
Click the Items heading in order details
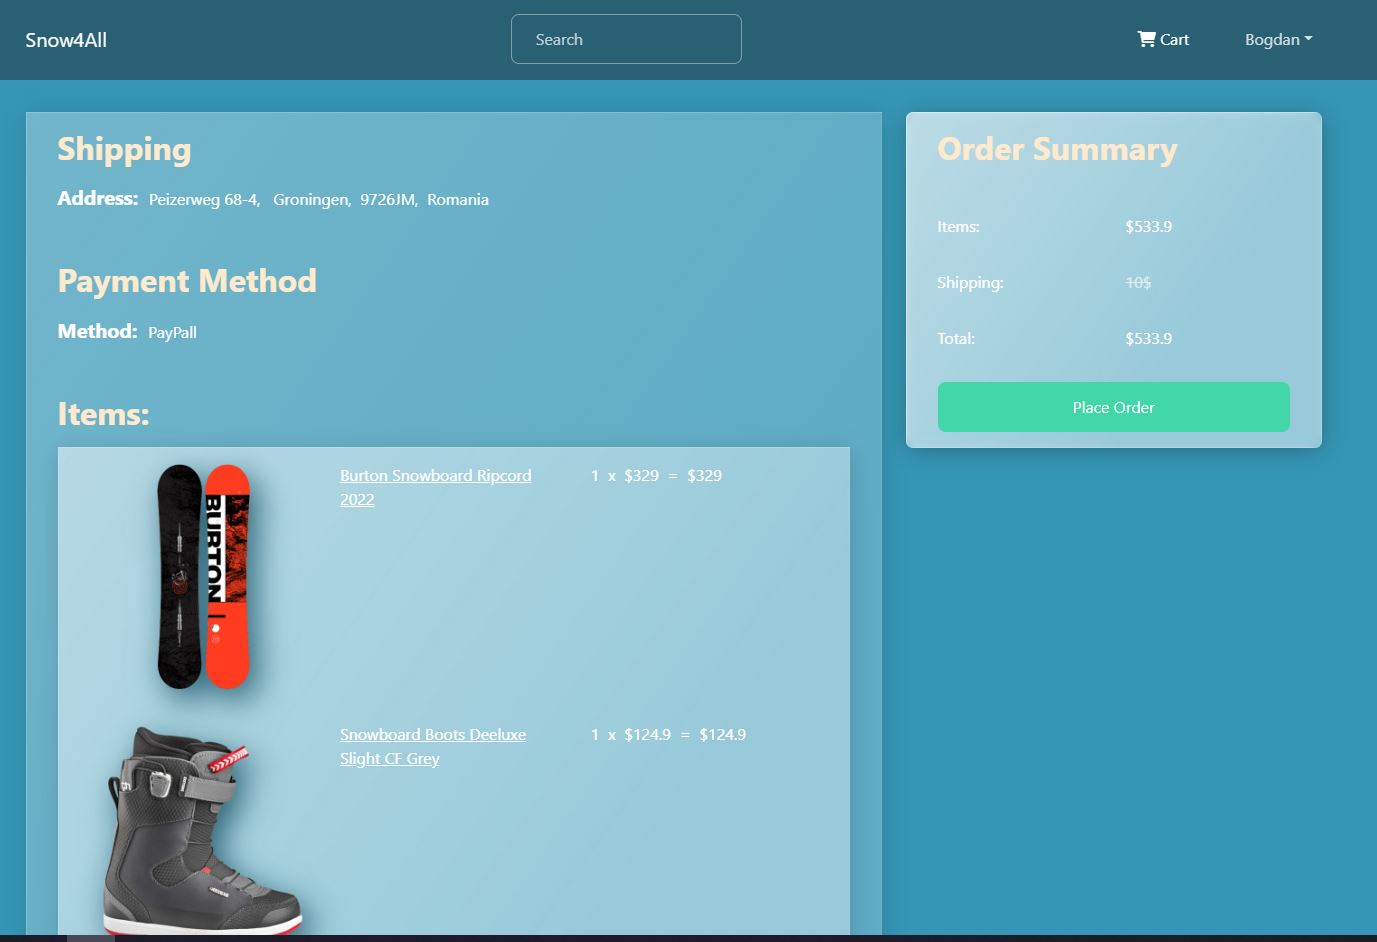[103, 414]
